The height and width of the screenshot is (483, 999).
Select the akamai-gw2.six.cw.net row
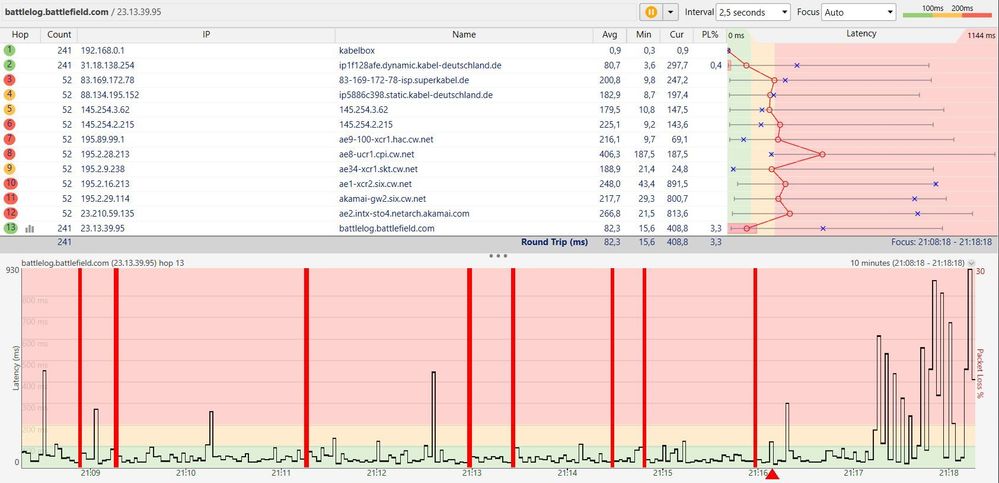[x=363, y=198]
